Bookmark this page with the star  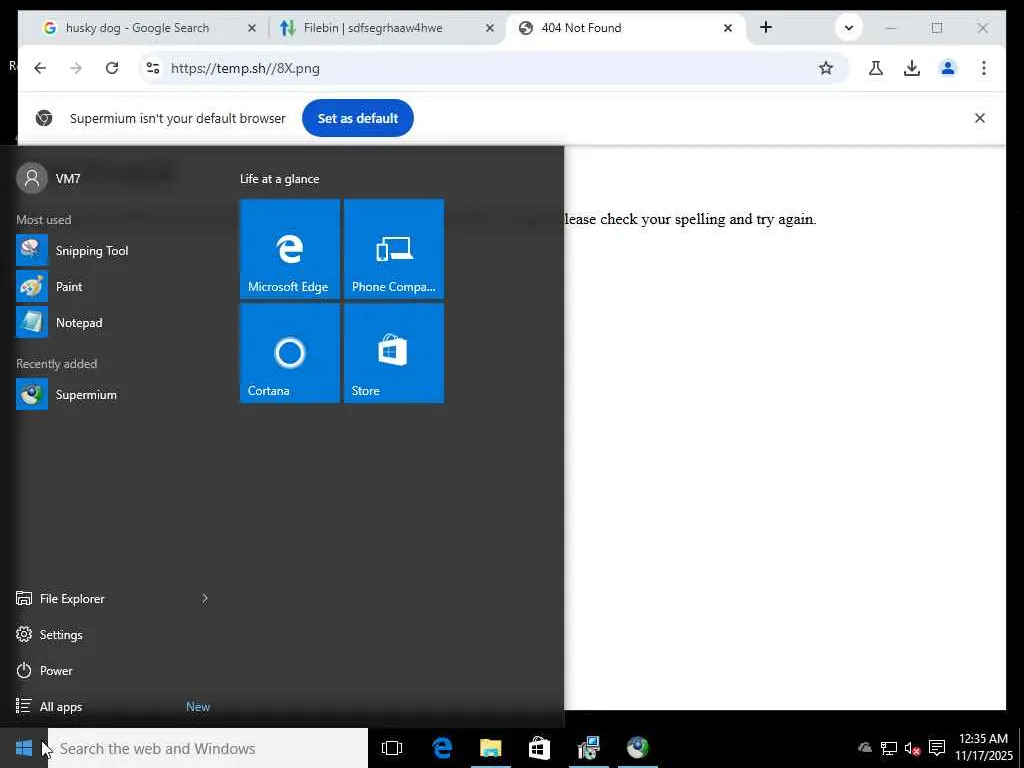click(x=826, y=68)
